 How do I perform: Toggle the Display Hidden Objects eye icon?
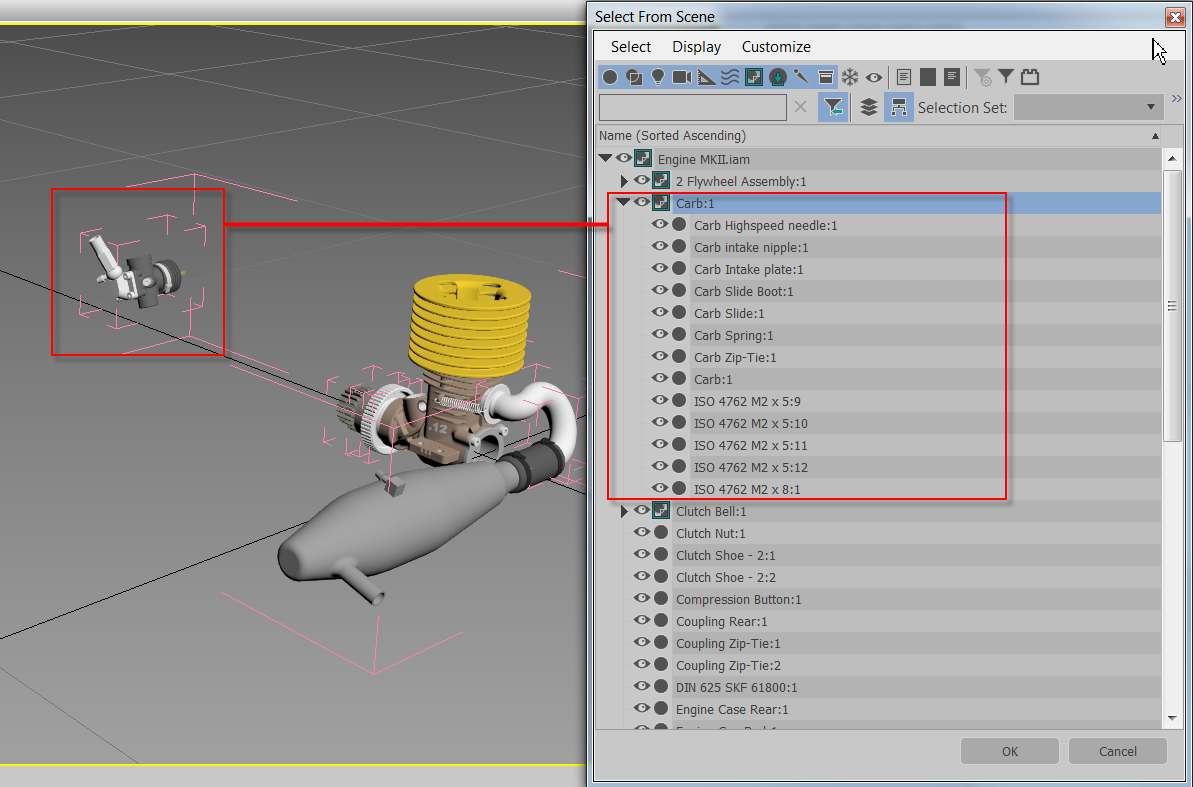[x=873, y=77]
